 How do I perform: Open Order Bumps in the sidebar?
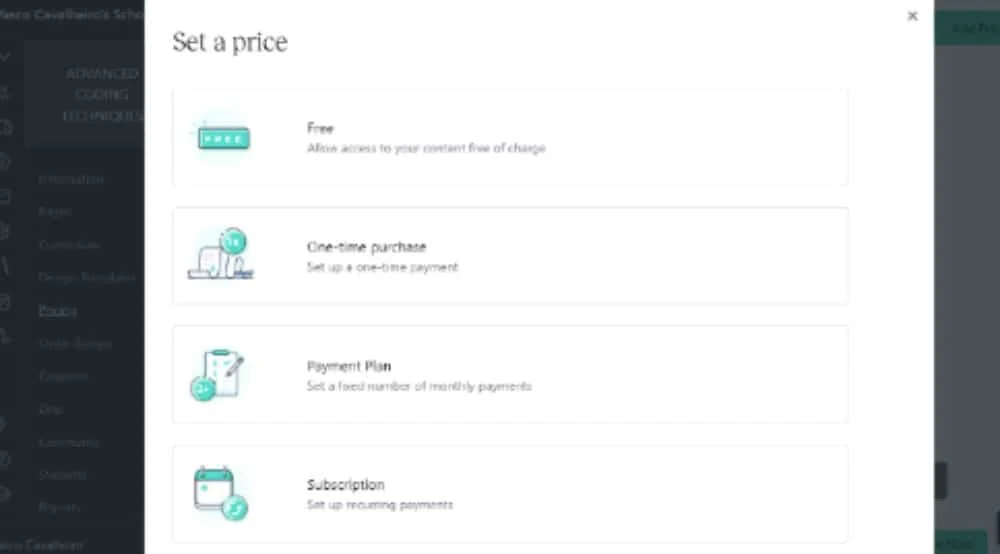(x=75, y=344)
